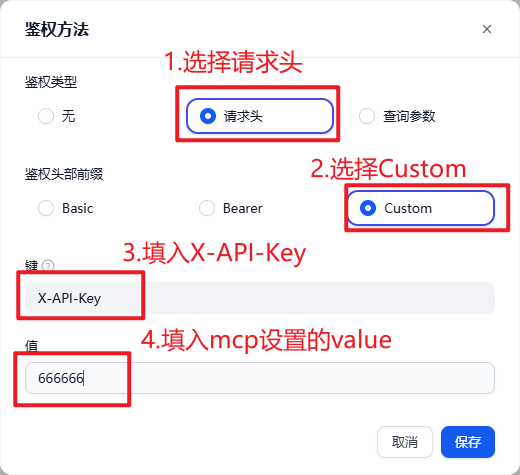This screenshot has width=520, height=475.
Task: Click the 值 field label
Action: pos(32,346)
